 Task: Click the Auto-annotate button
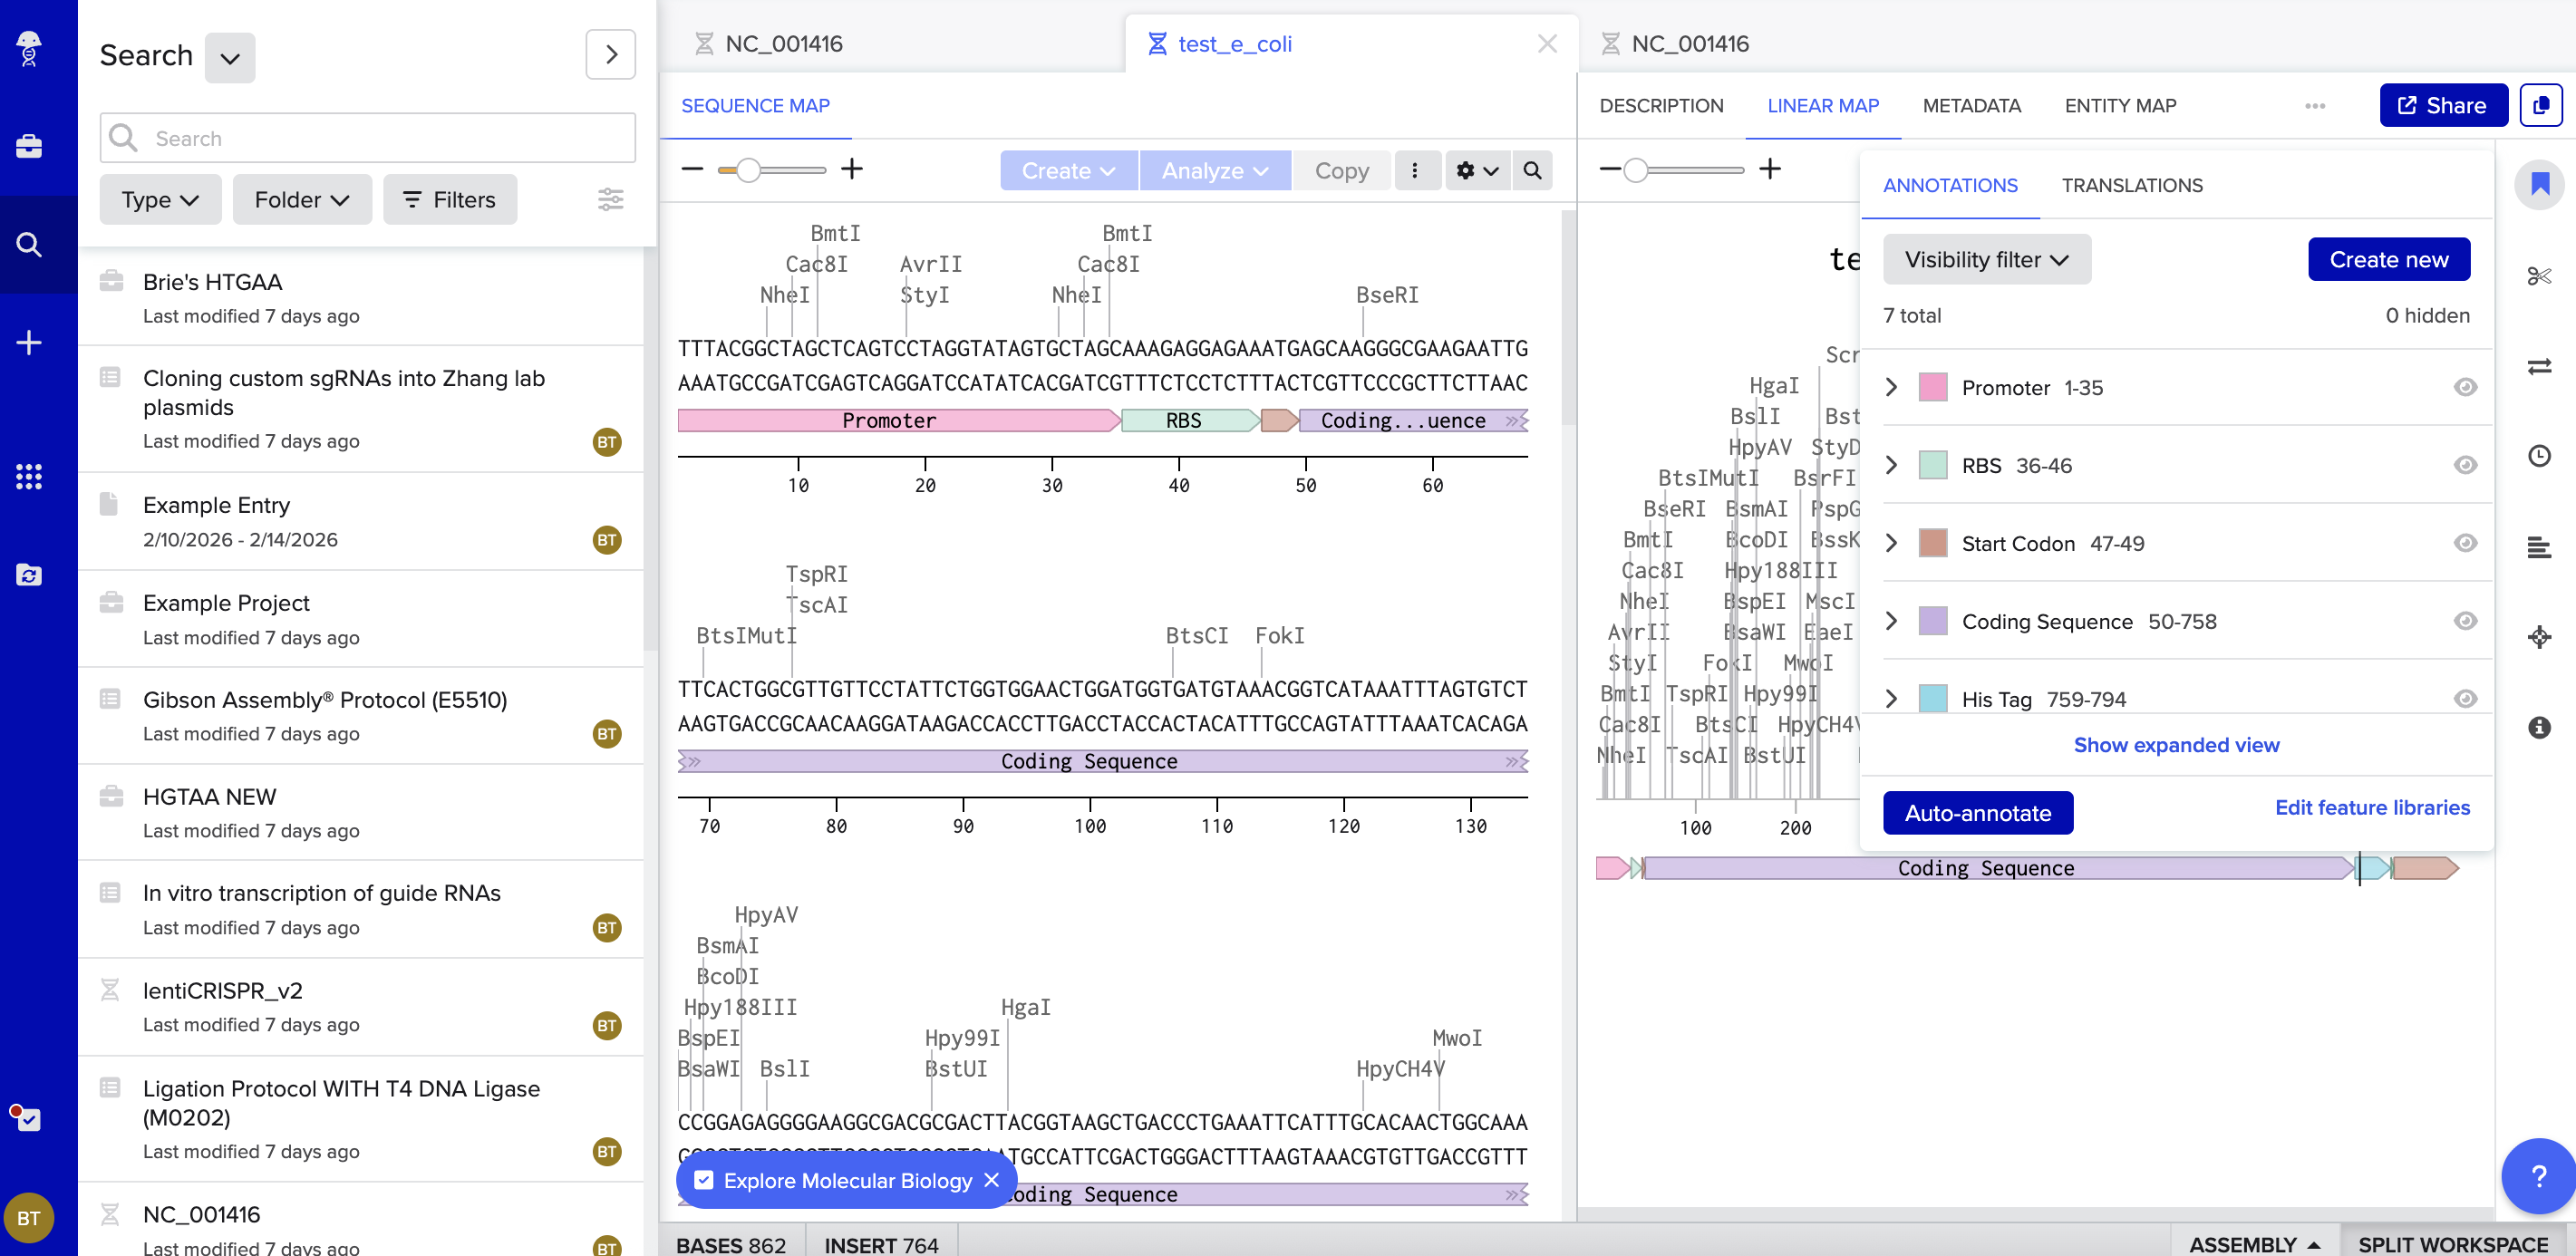(x=1976, y=812)
